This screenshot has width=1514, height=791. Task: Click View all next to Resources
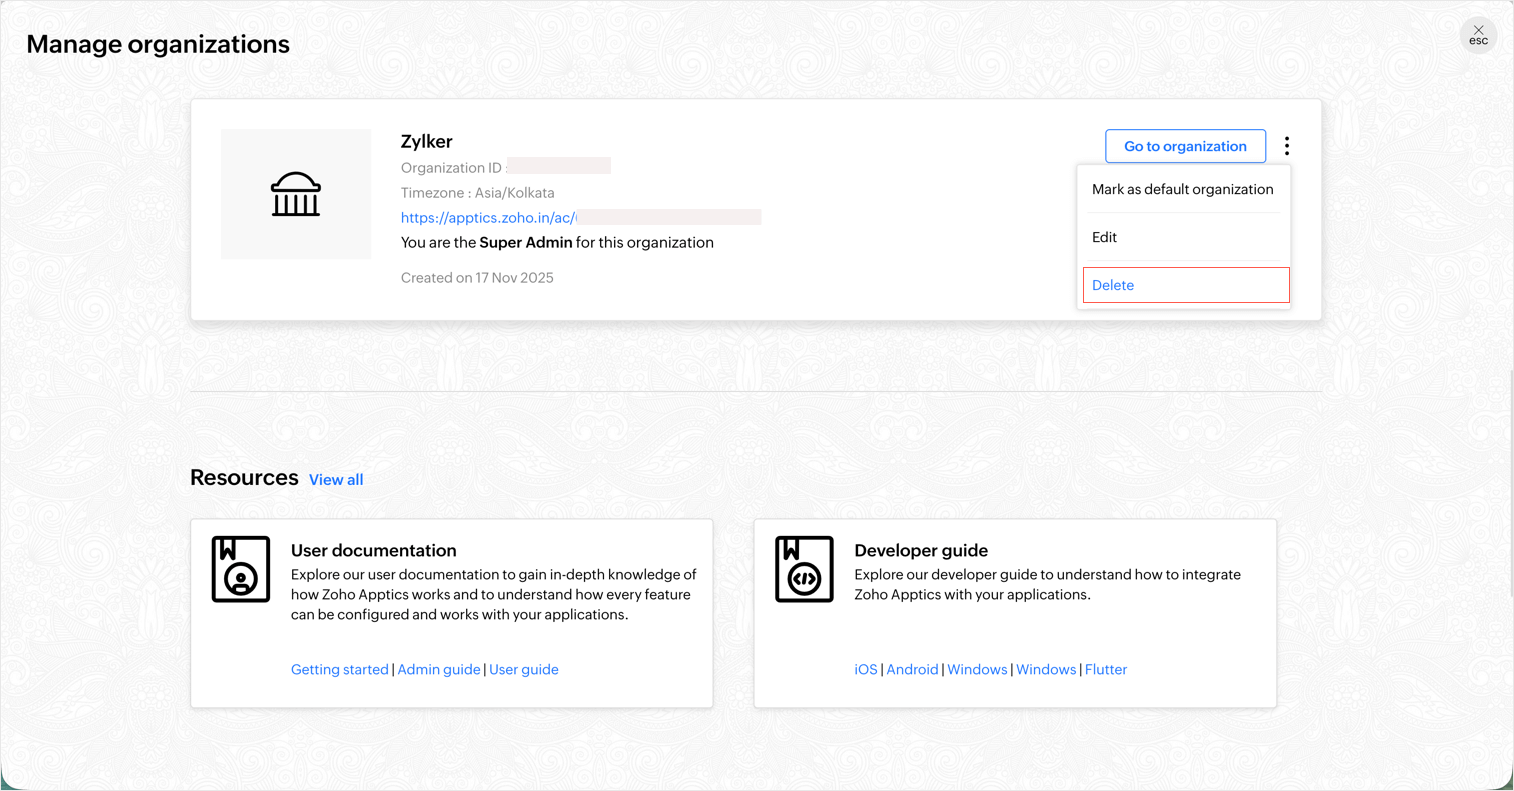tap(336, 480)
